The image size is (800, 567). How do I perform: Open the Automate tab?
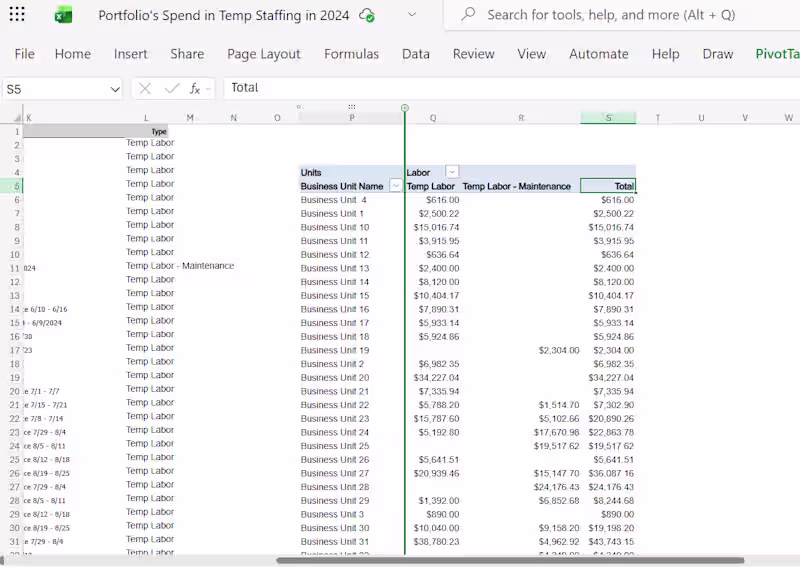tap(598, 54)
